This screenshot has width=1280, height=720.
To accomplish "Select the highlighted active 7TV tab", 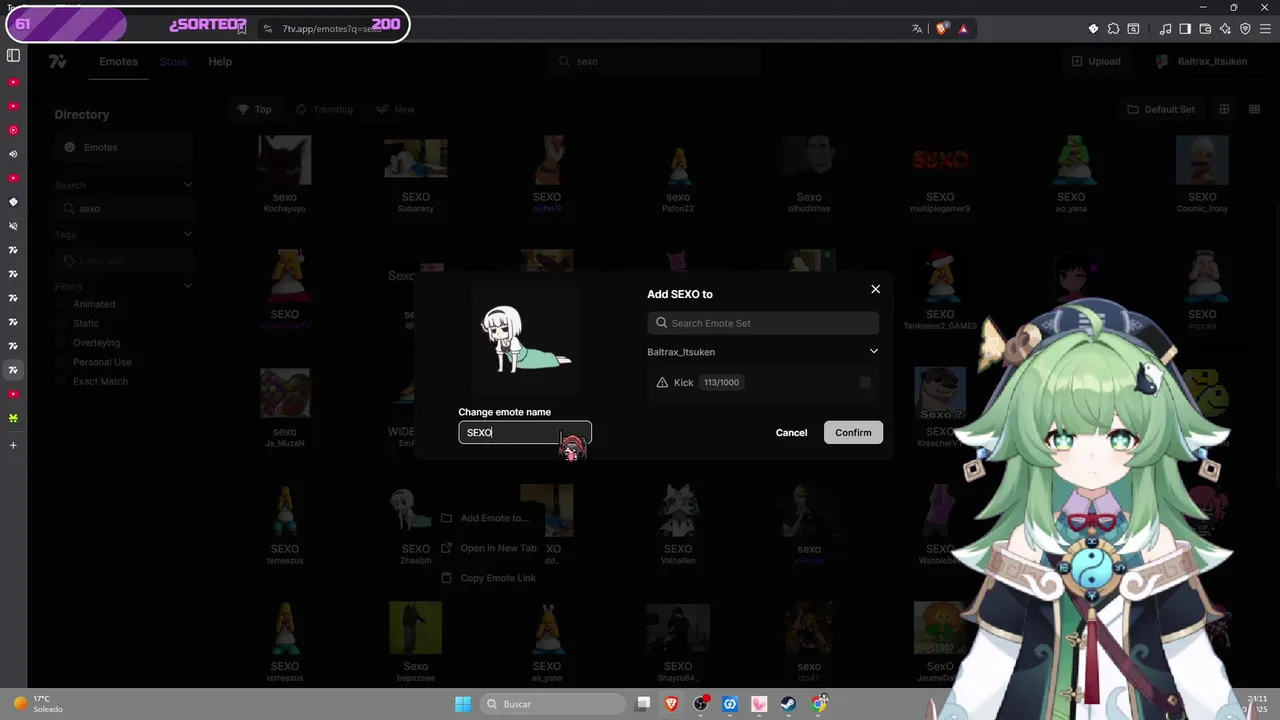I will point(13,370).
